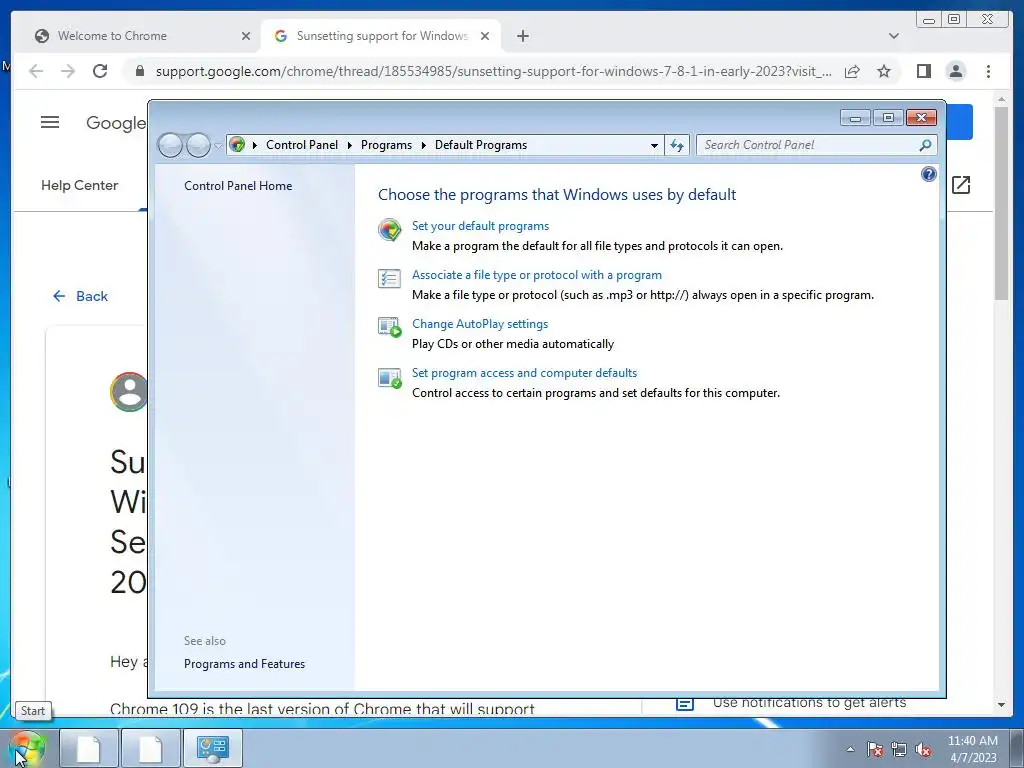Go to Control Panel Home
This screenshot has width=1024, height=768.
pyautogui.click(x=238, y=185)
